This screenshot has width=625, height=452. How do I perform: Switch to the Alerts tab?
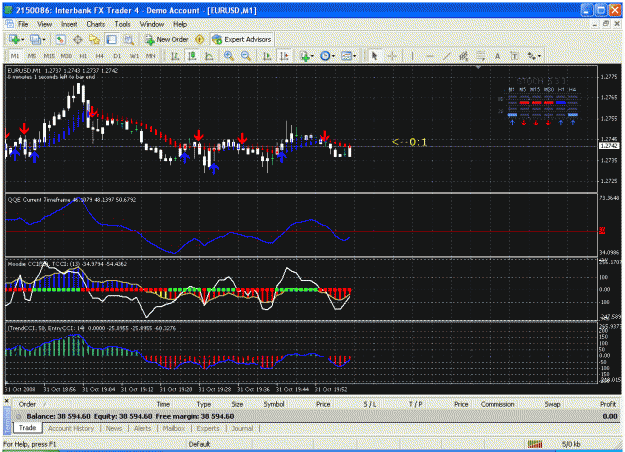[x=142, y=428]
